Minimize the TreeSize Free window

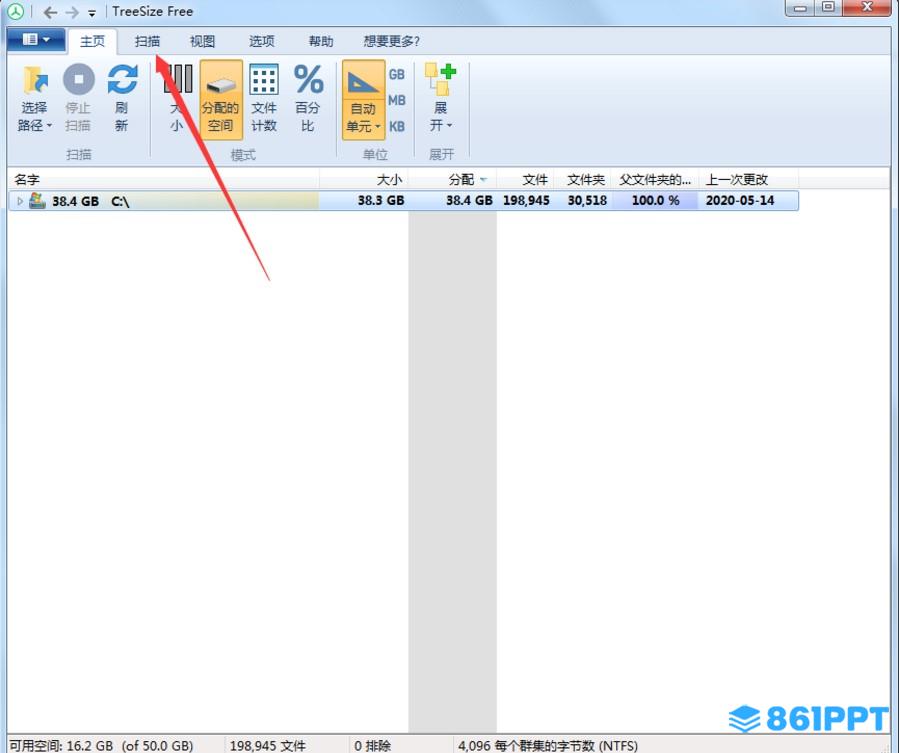800,8
